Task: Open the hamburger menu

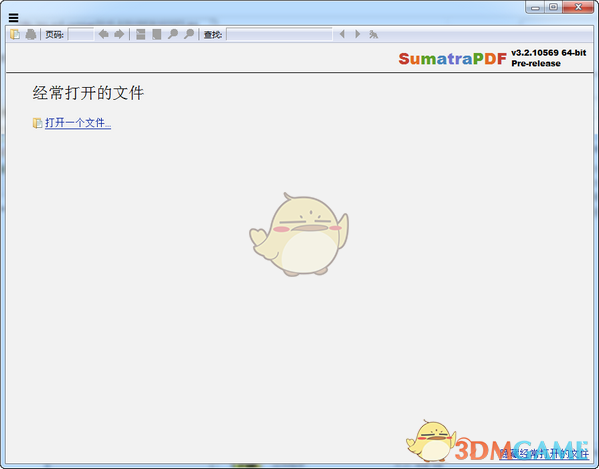Action: click(13, 18)
